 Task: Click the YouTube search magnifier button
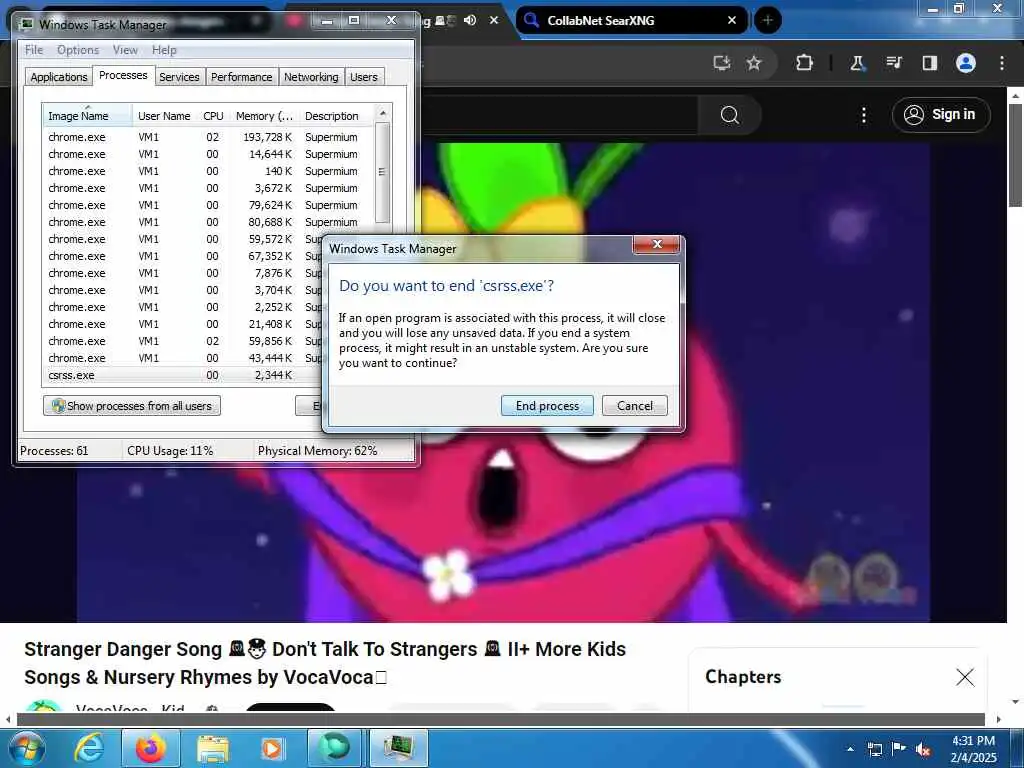[729, 115]
